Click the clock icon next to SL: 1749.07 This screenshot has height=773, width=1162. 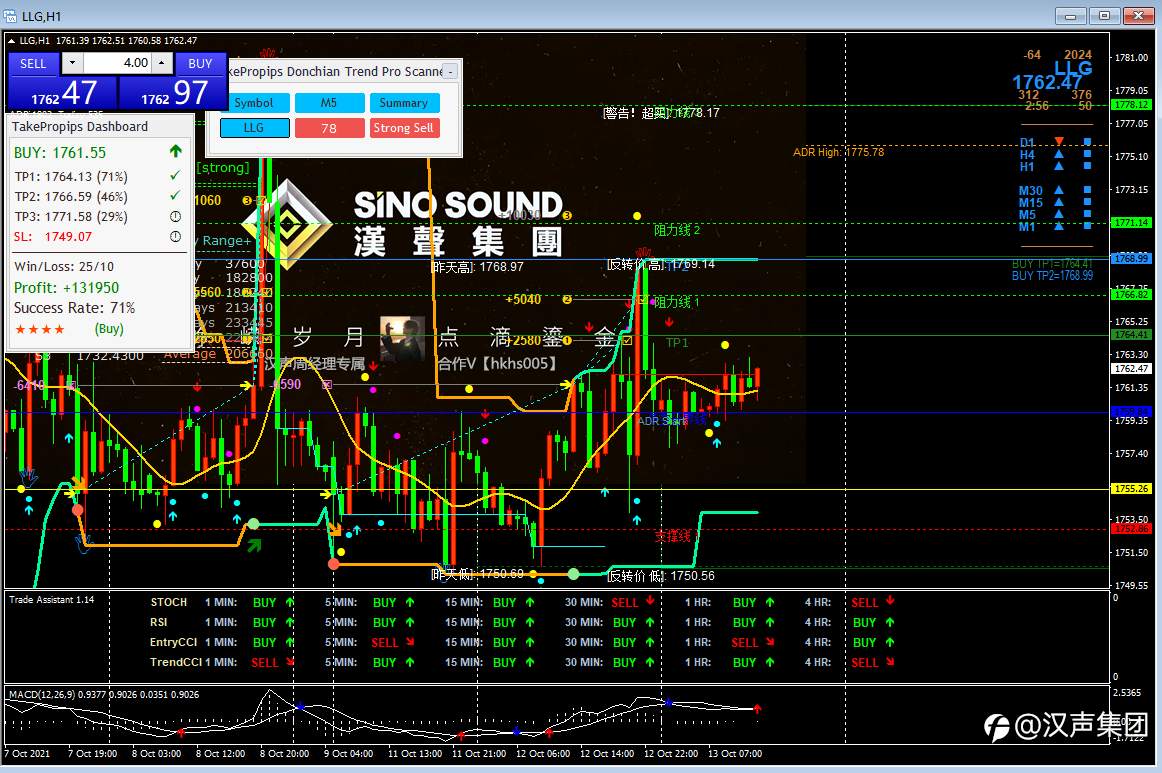tap(176, 236)
